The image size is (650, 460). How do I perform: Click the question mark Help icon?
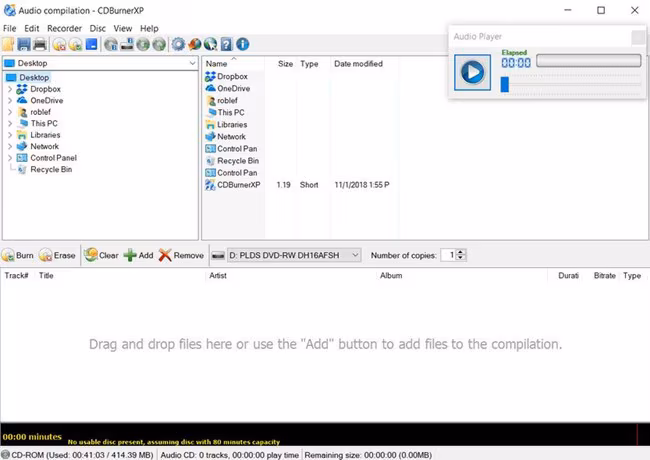pyautogui.click(x=226, y=44)
